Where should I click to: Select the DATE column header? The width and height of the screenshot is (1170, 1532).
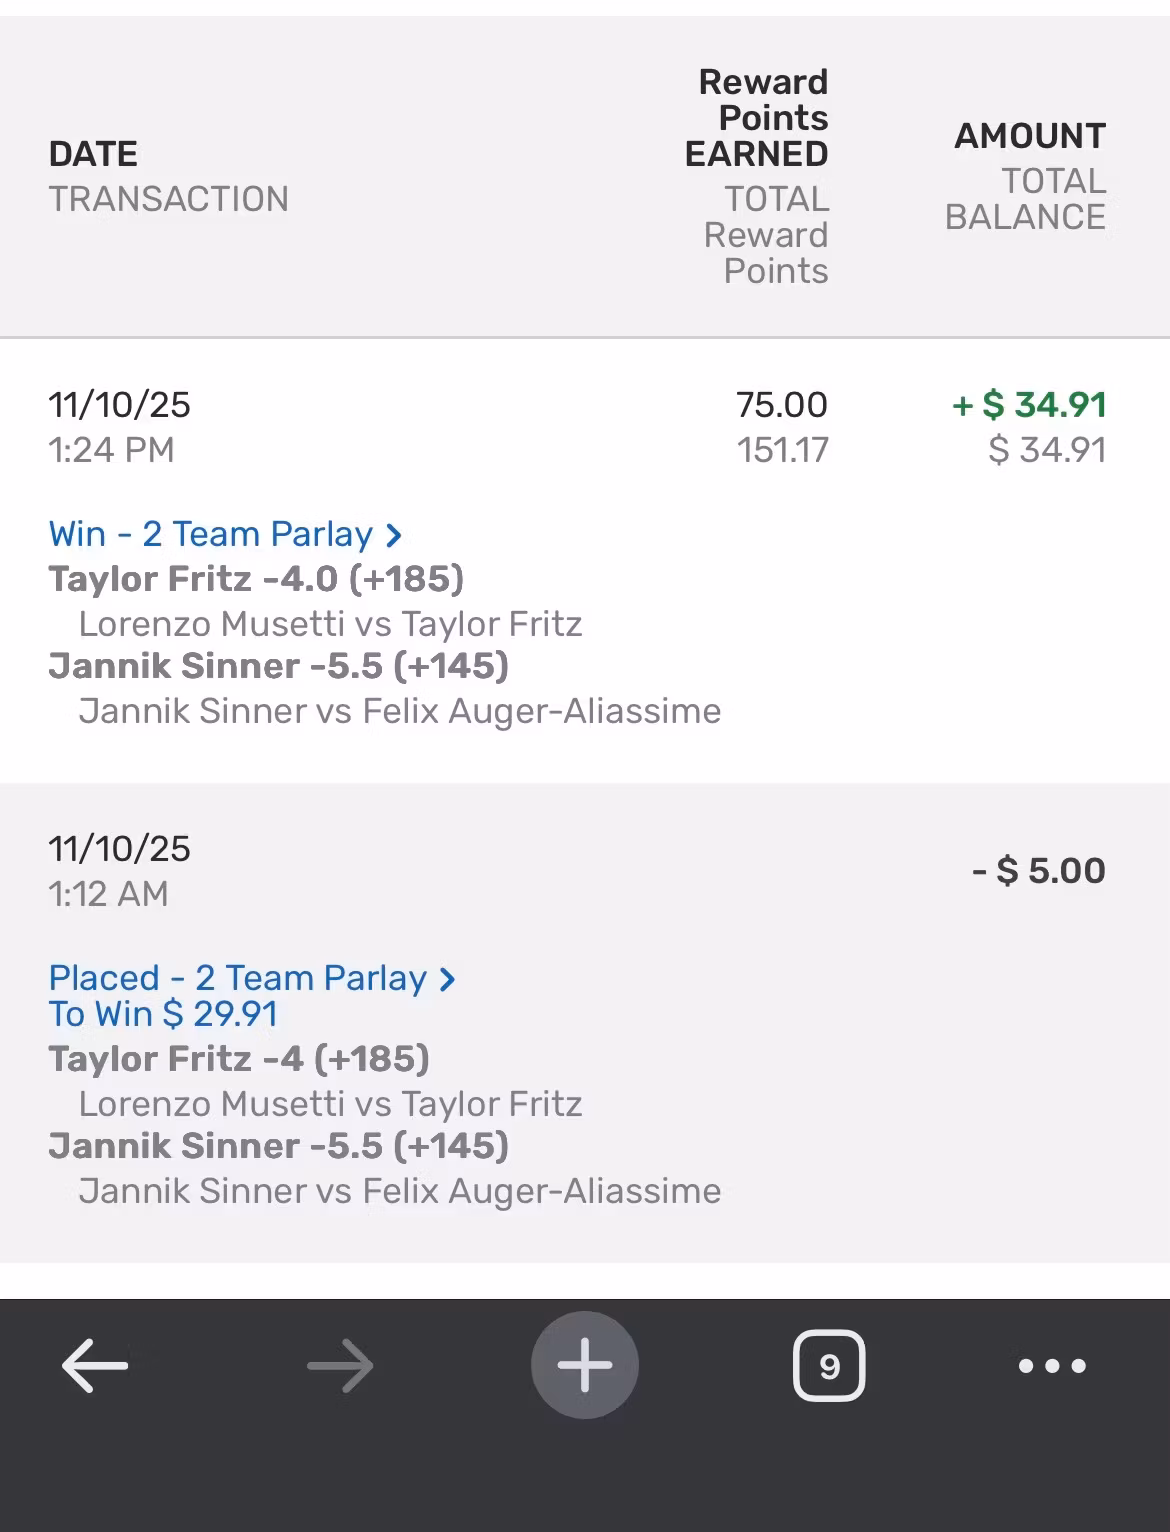[93, 154]
